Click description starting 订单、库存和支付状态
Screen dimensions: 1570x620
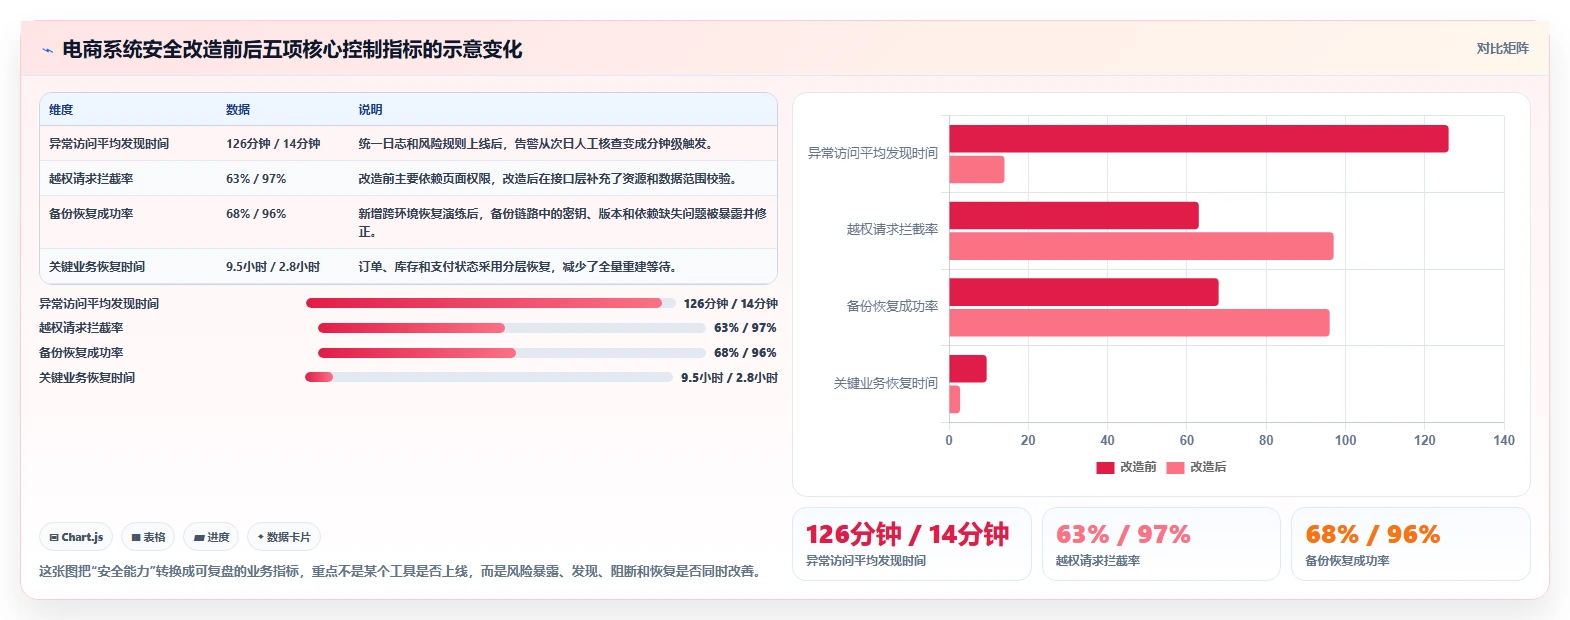[x=519, y=267]
